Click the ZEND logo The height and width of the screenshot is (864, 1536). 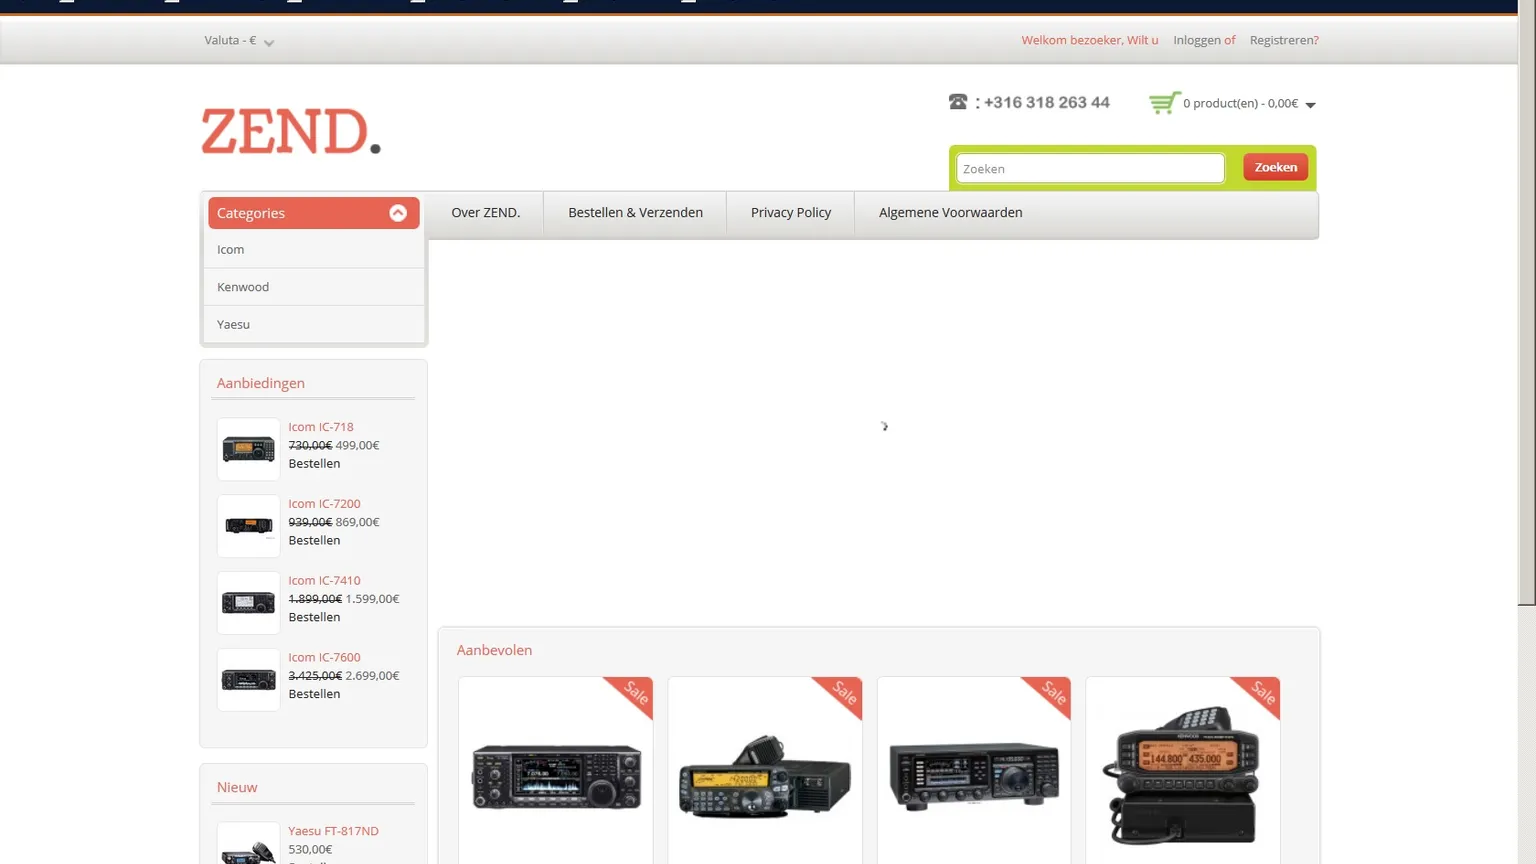[x=290, y=131]
